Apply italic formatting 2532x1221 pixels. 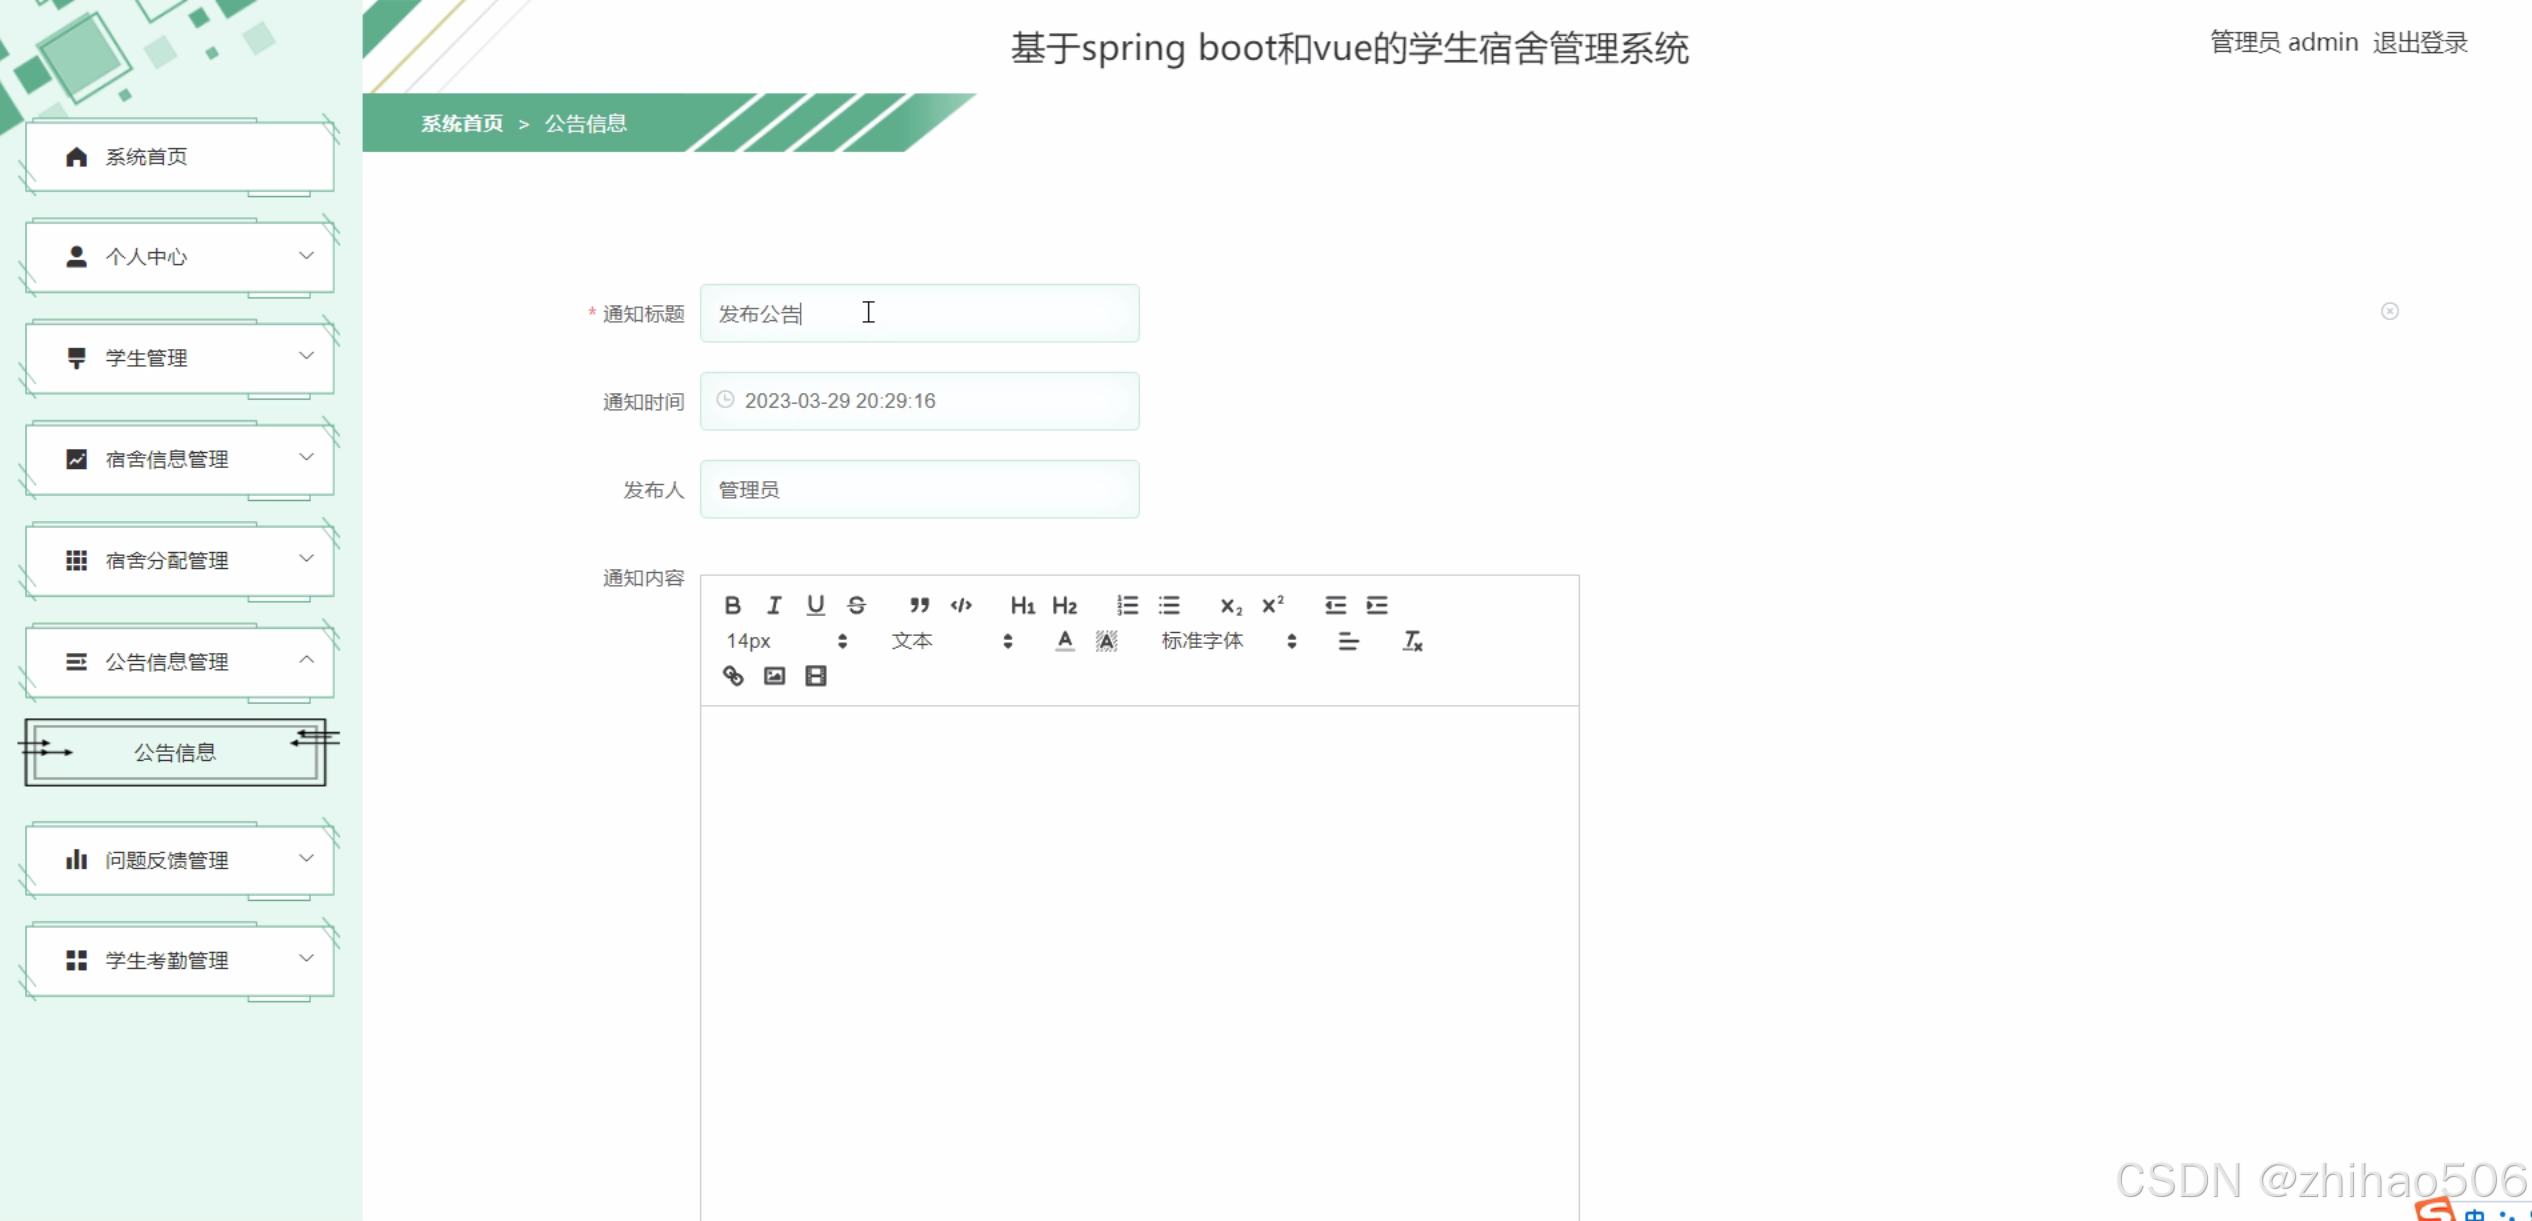tap(773, 605)
